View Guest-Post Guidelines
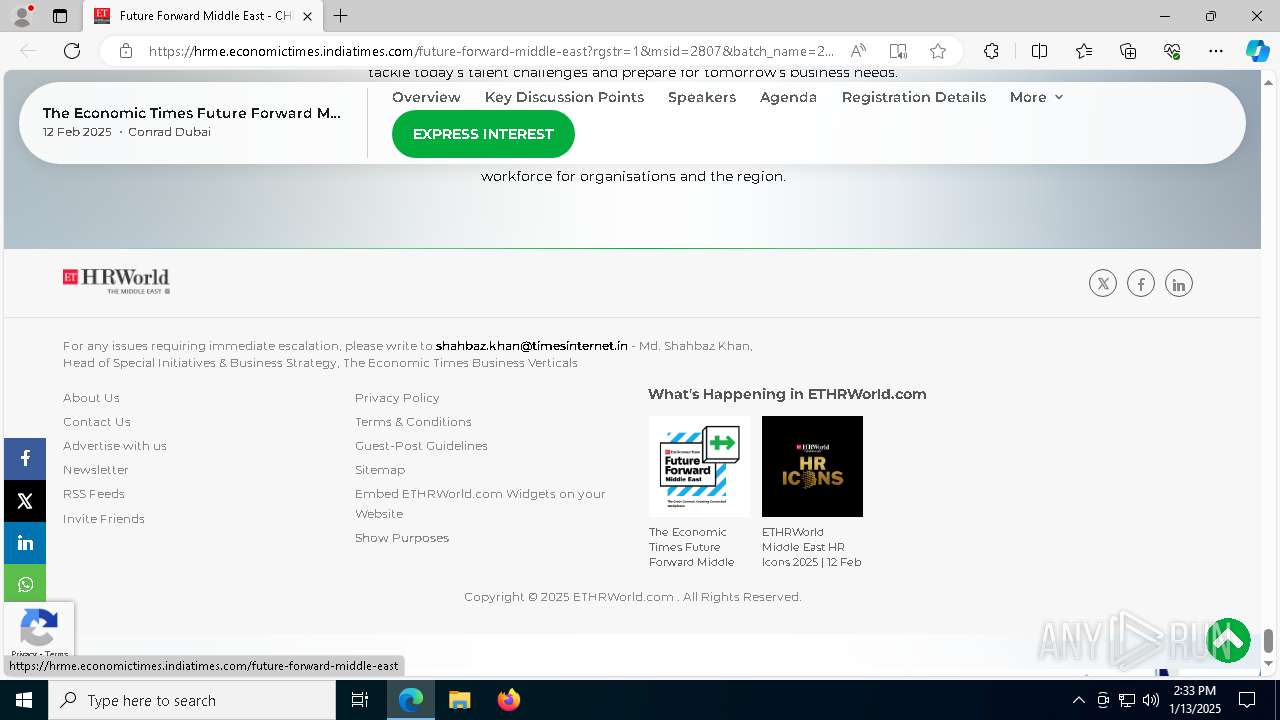 (x=421, y=446)
